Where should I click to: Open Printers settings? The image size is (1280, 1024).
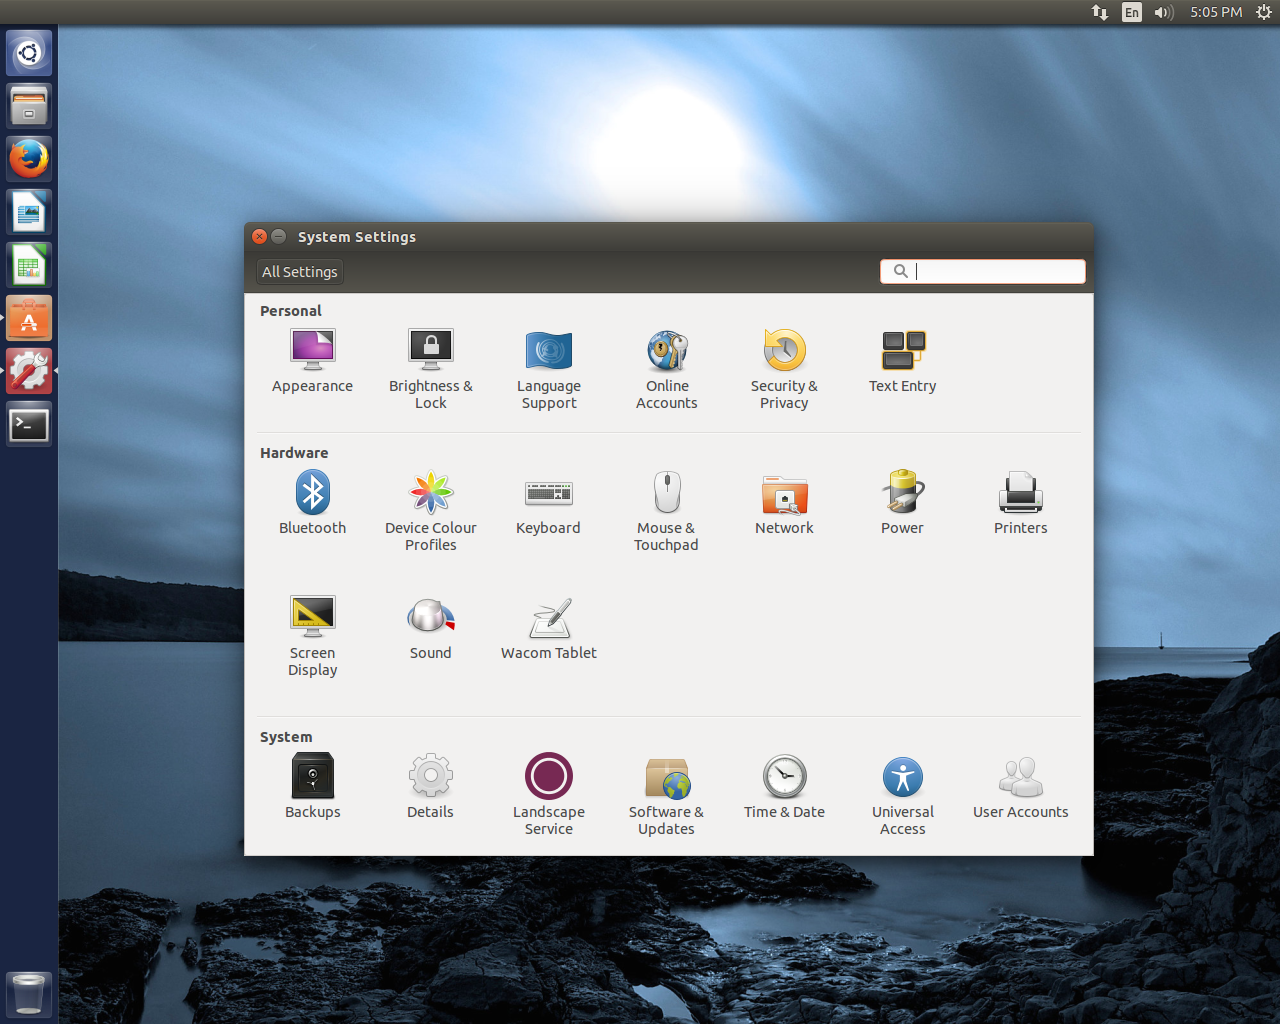point(1021,503)
